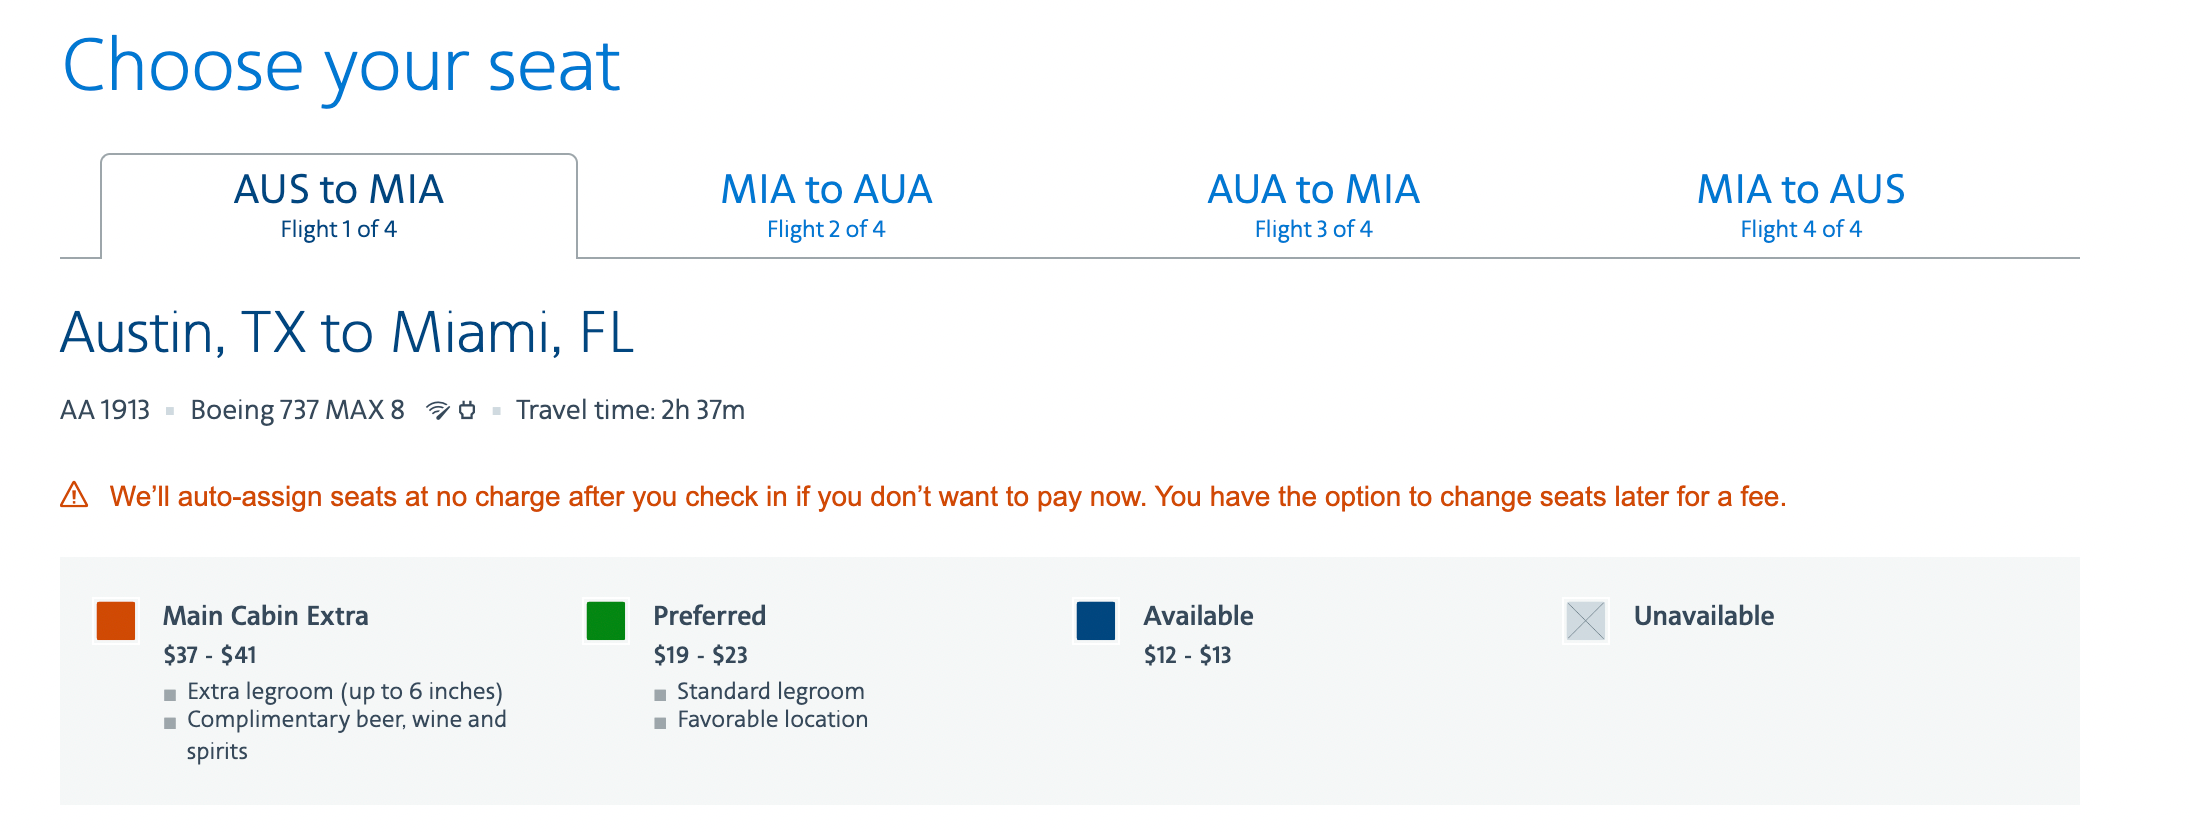Image resolution: width=2190 pixels, height=832 pixels.
Task: Click the power outlet amenity icon
Action: click(467, 410)
